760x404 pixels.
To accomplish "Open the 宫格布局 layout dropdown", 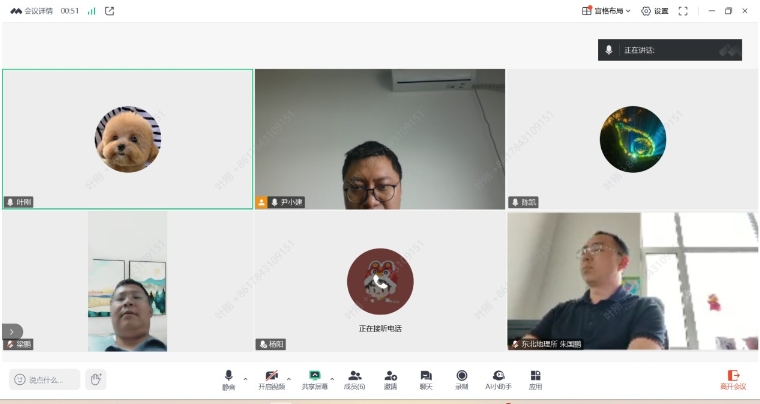I will tap(606, 11).
